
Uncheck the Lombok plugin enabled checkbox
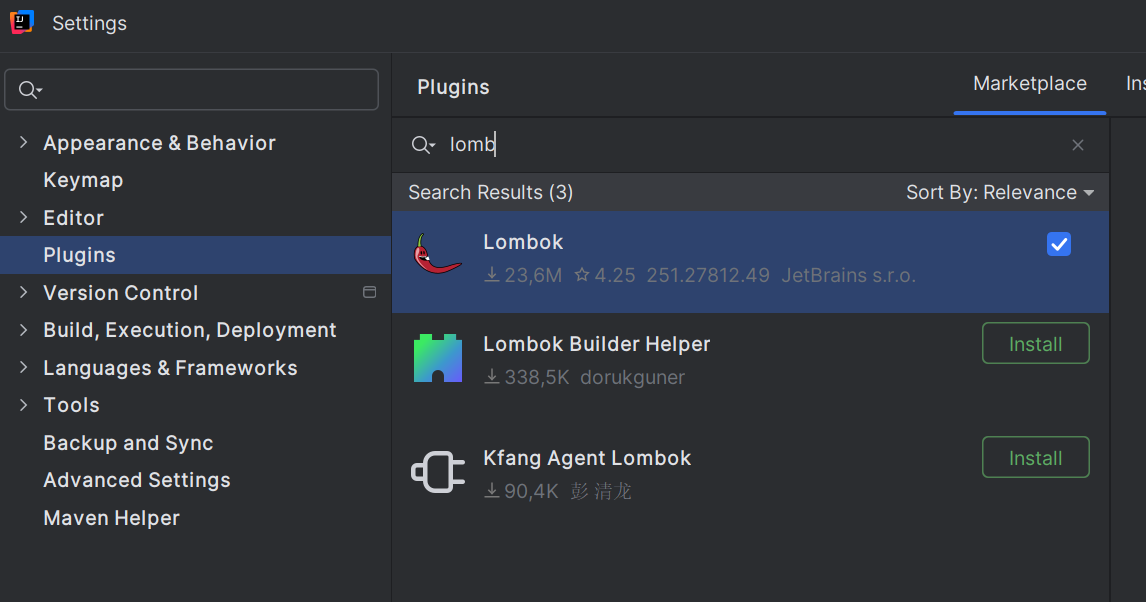point(1058,244)
